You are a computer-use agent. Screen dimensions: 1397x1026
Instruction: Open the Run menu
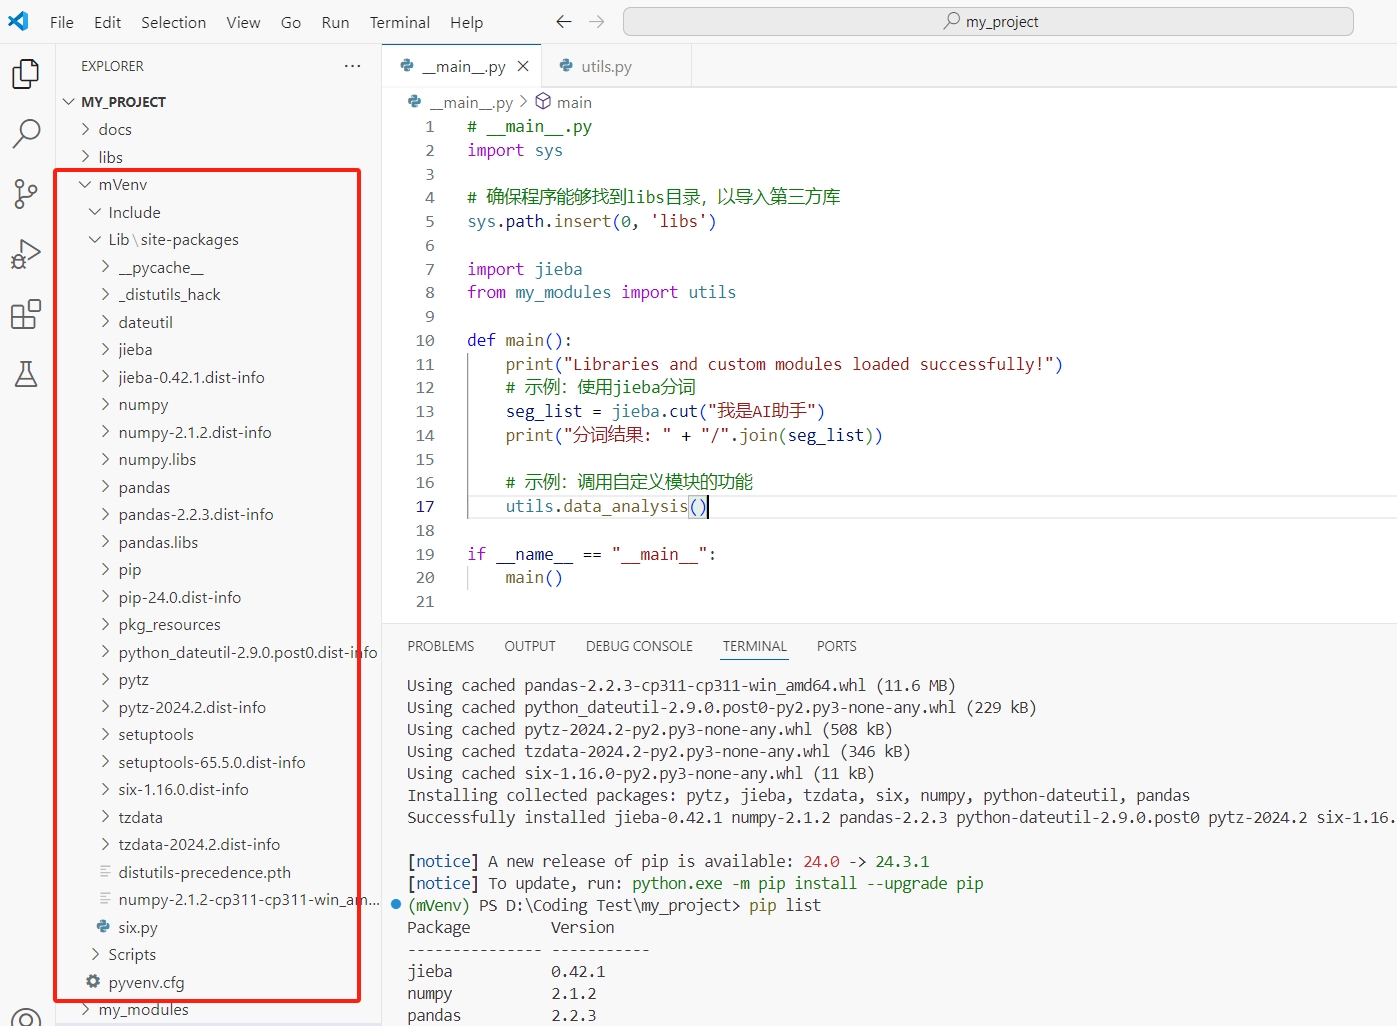tap(336, 22)
